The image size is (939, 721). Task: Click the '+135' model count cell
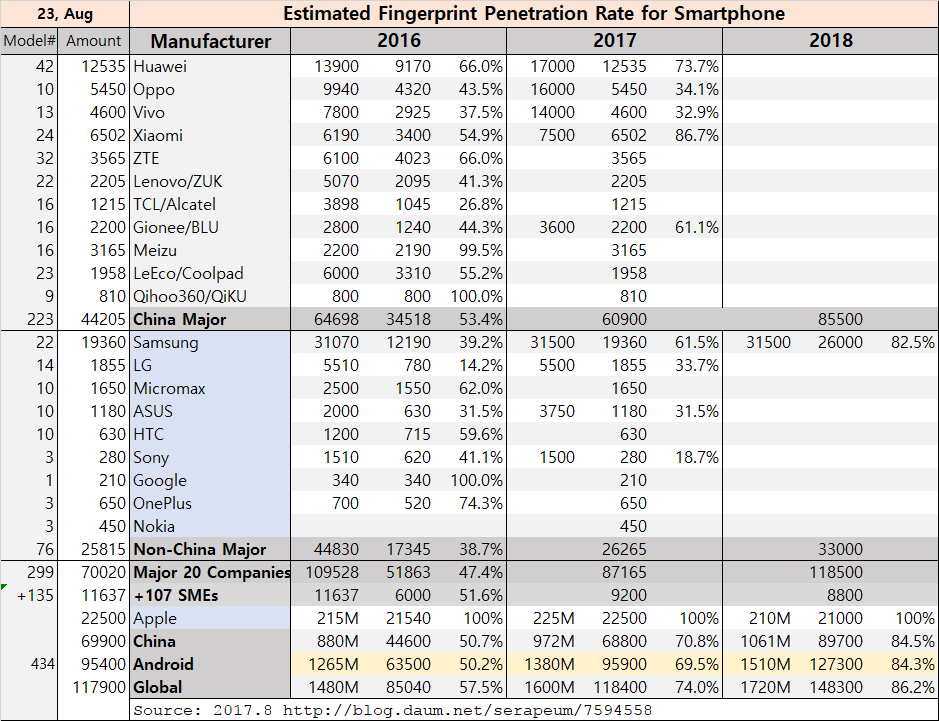point(35,595)
